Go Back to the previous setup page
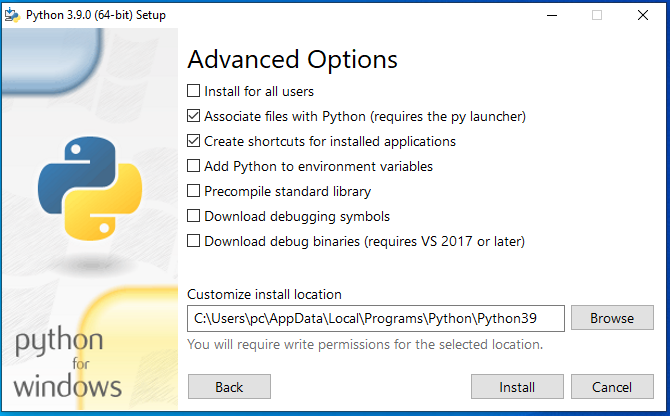670x416 pixels. (x=229, y=387)
